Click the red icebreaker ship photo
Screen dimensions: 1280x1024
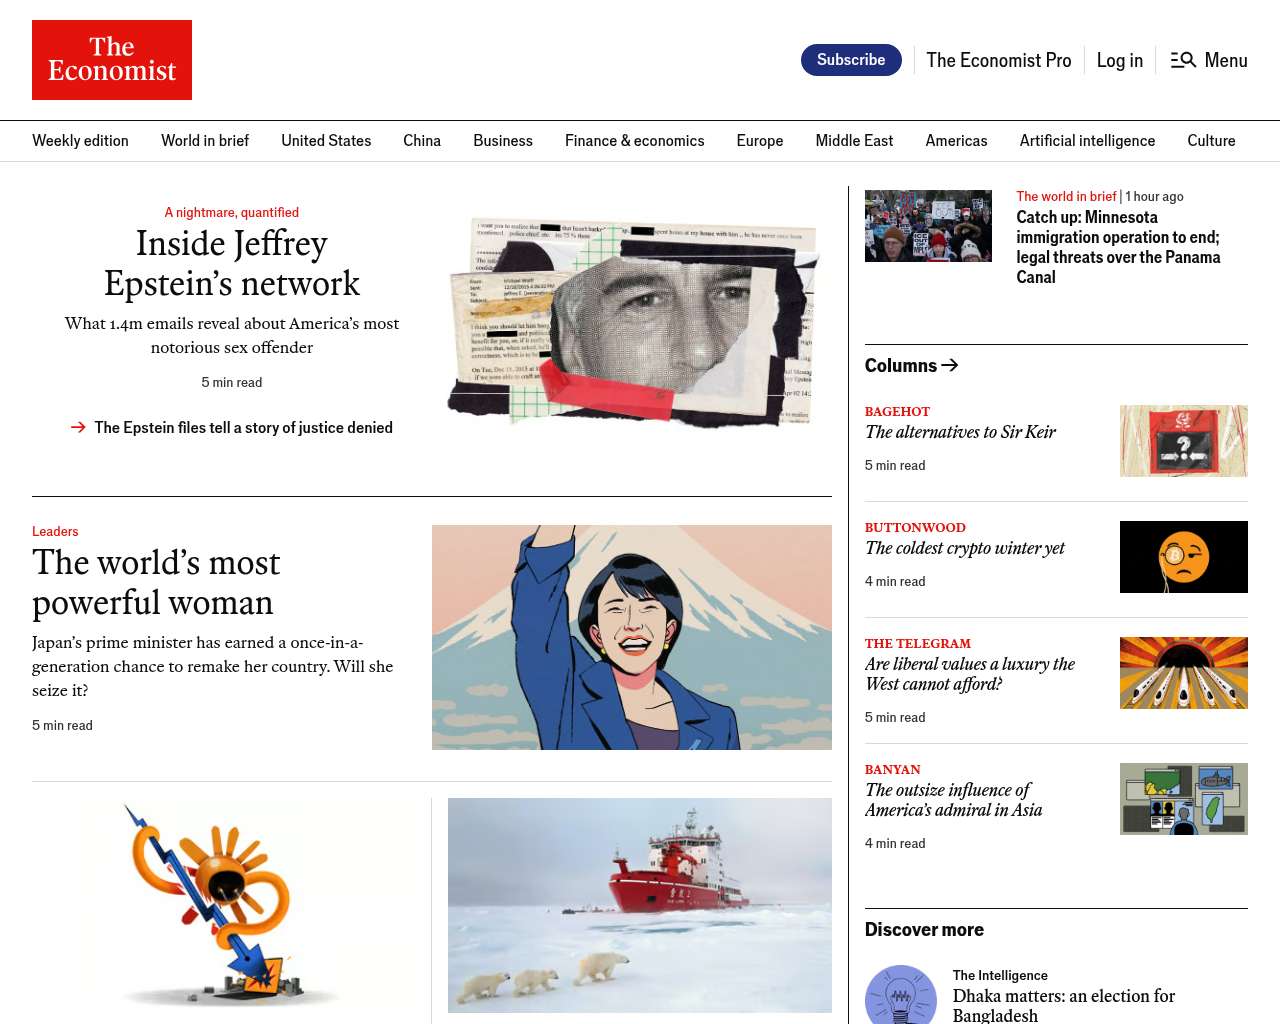(640, 905)
